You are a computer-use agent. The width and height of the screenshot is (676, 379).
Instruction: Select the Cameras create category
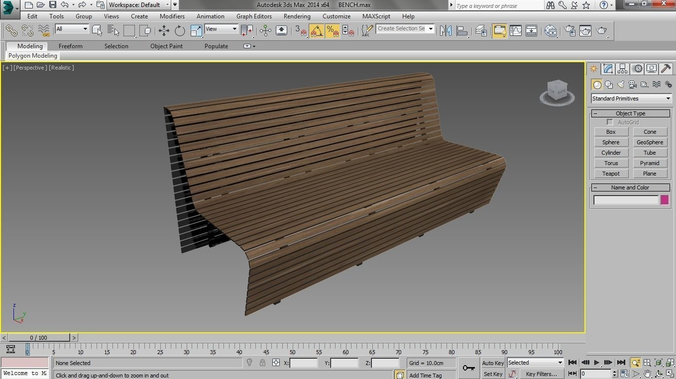(x=632, y=85)
